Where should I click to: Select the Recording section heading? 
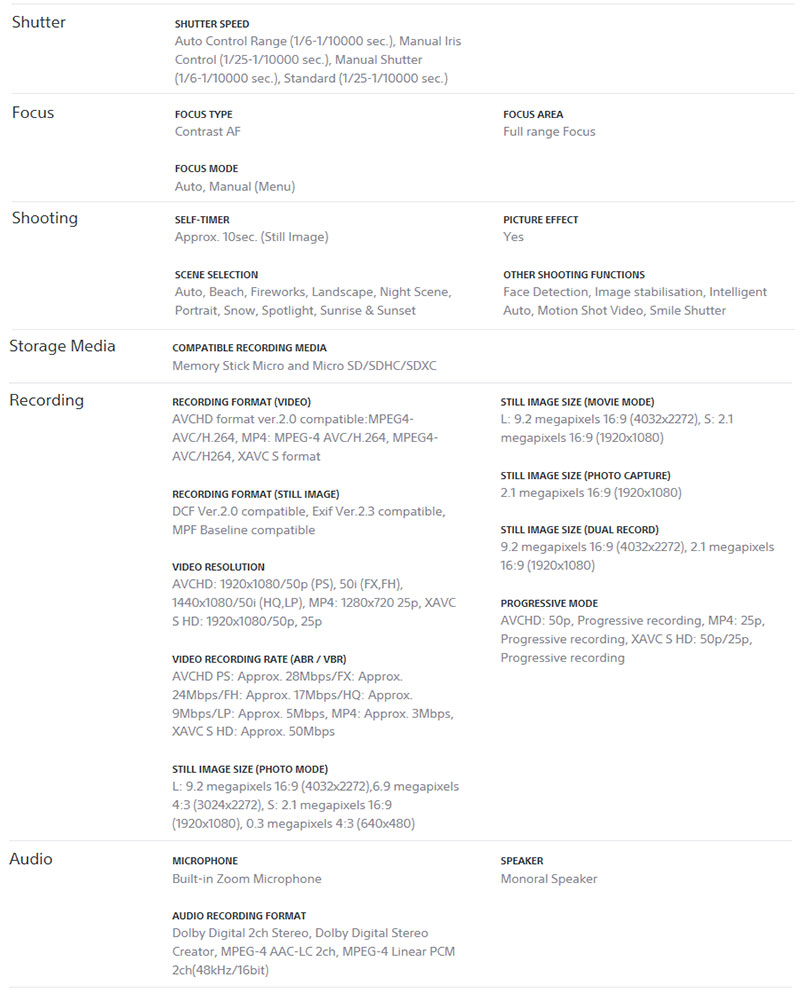(46, 400)
